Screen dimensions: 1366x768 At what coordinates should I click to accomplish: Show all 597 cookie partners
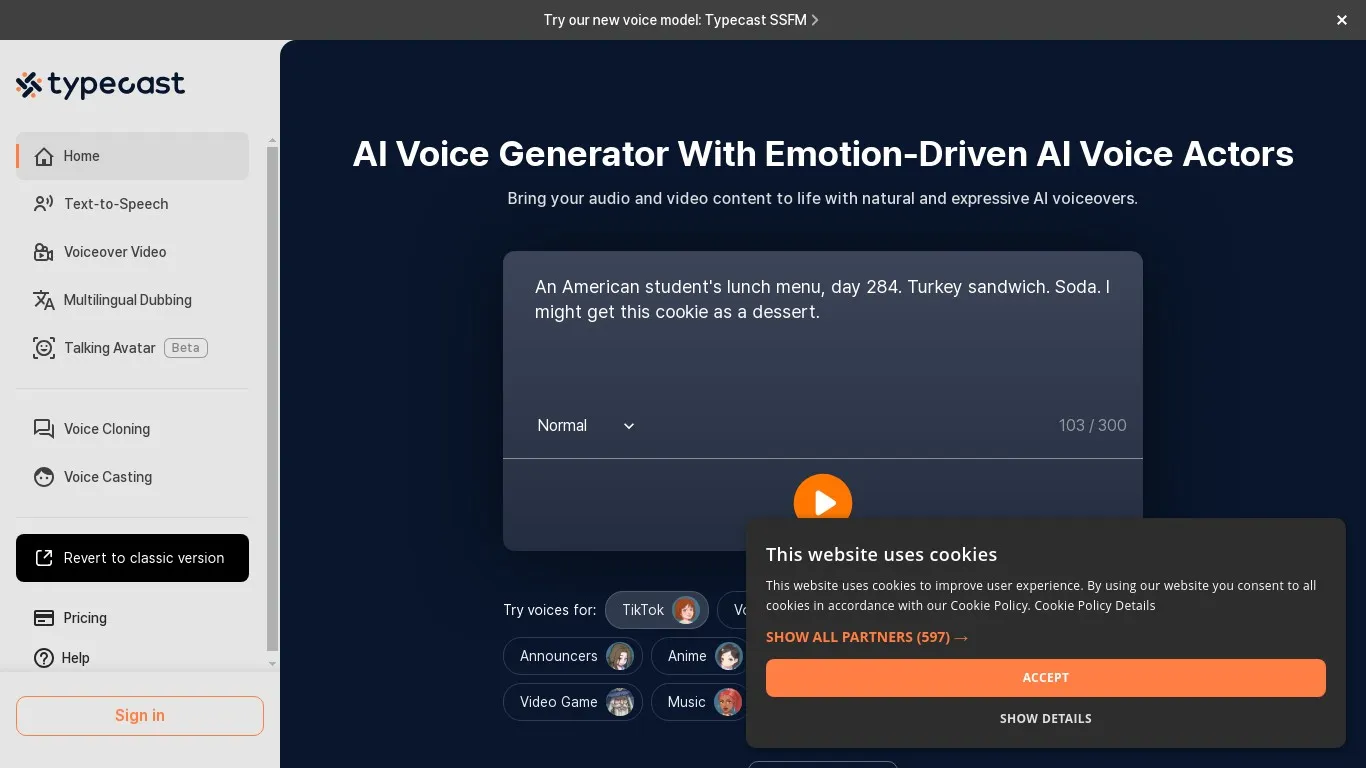pyautogui.click(x=866, y=637)
